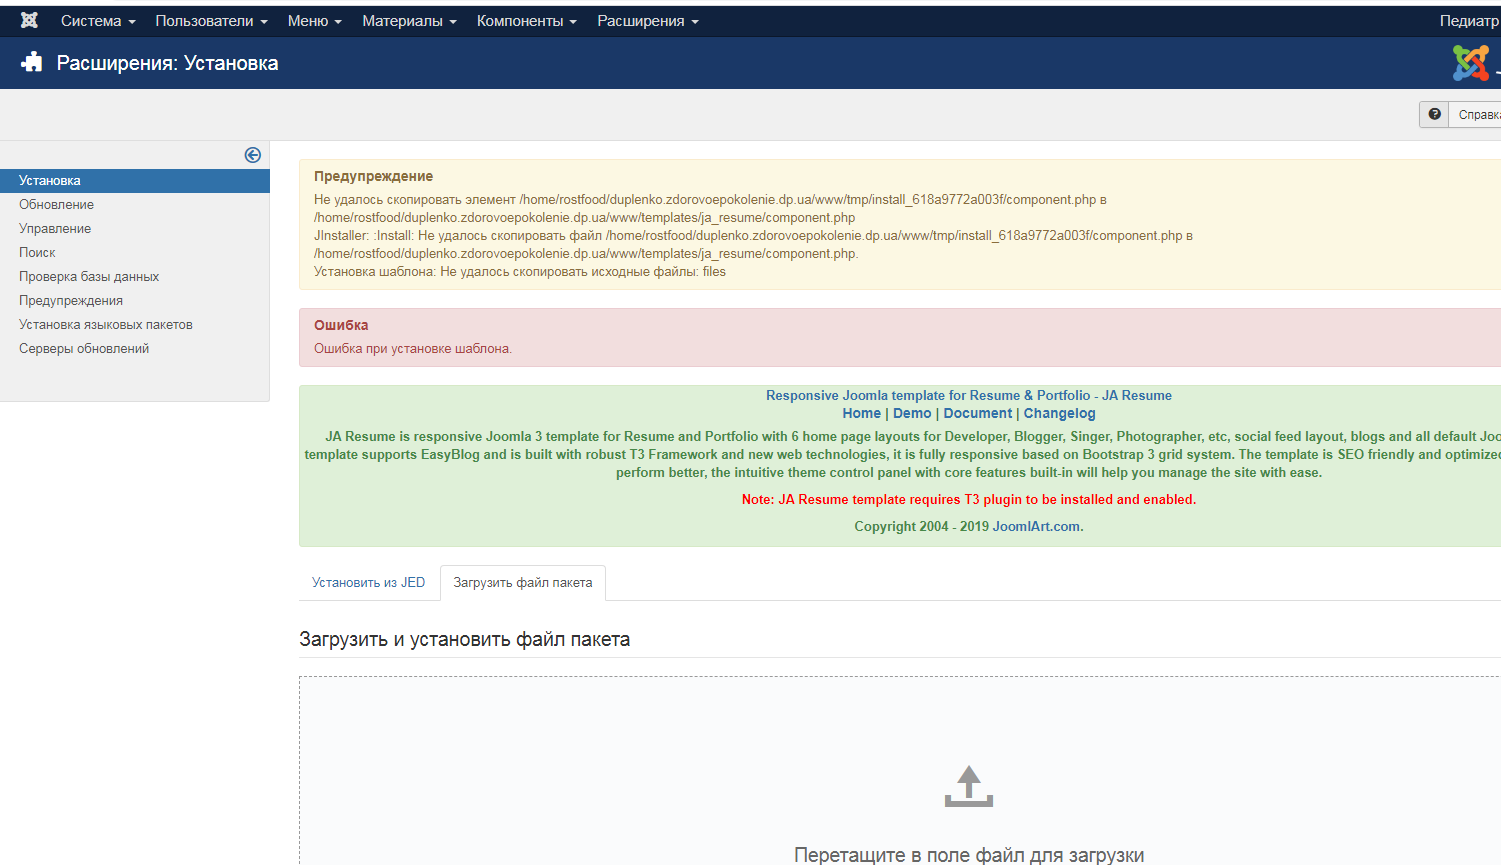Image resolution: width=1501 pixels, height=865 pixels.
Task: Open Установка языковых пакетов section
Action: point(106,325)
